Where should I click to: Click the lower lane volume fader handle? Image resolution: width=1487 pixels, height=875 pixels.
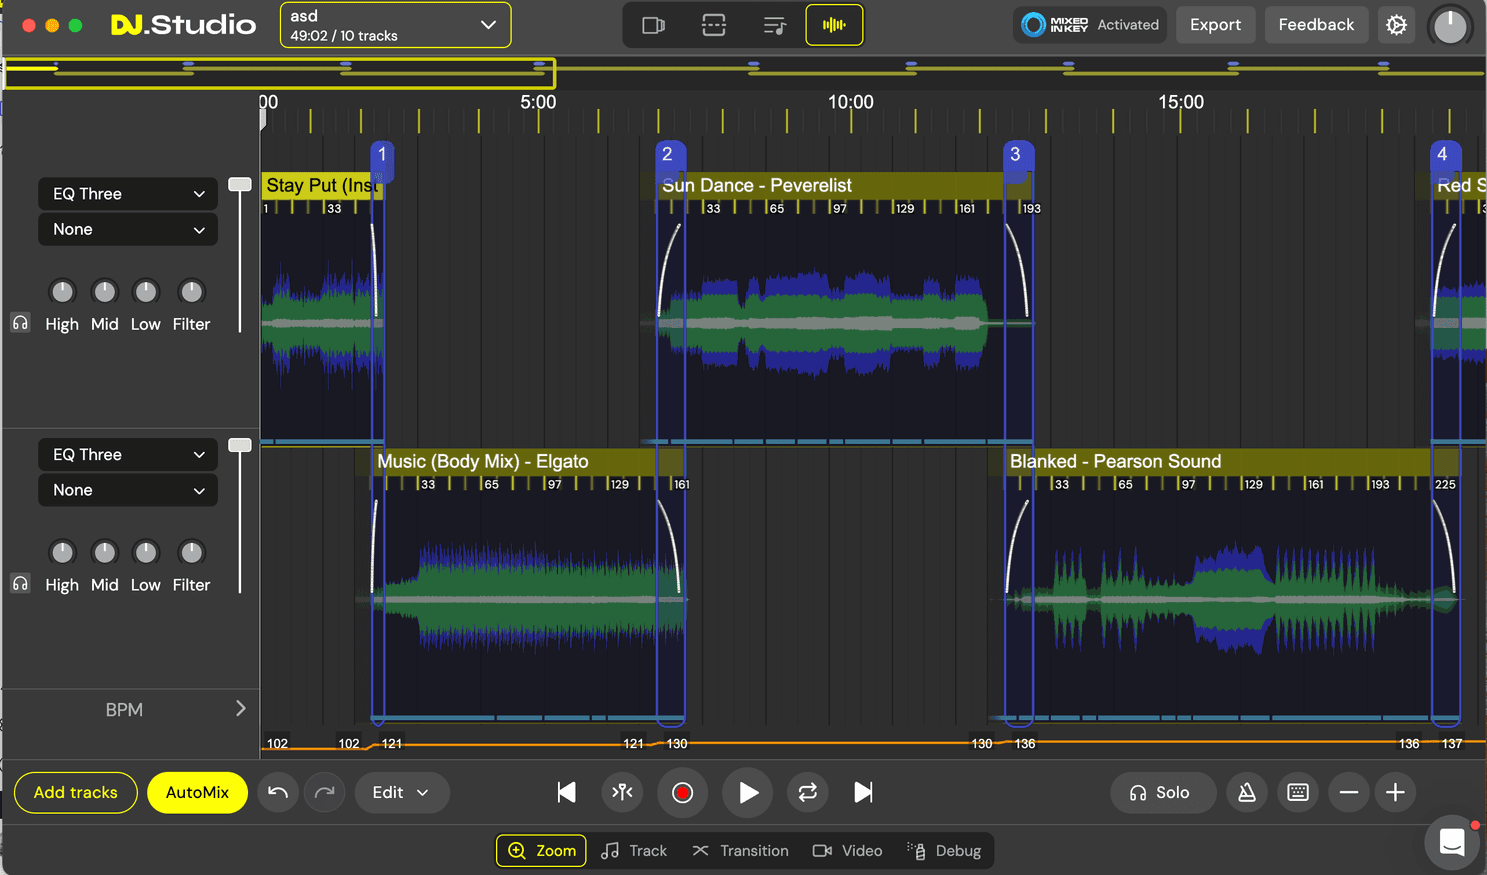(x=240, y=445)
